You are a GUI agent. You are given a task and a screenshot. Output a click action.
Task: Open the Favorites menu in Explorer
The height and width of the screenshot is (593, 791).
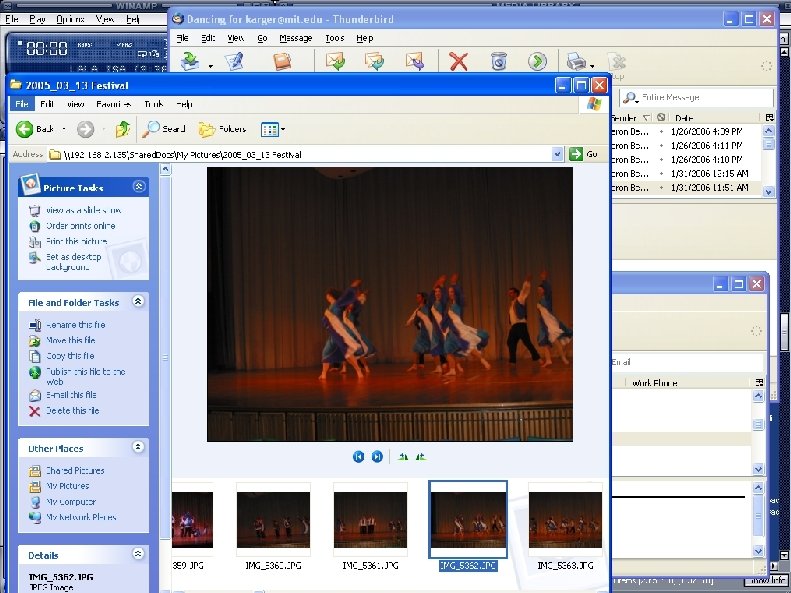pos(112,104)
